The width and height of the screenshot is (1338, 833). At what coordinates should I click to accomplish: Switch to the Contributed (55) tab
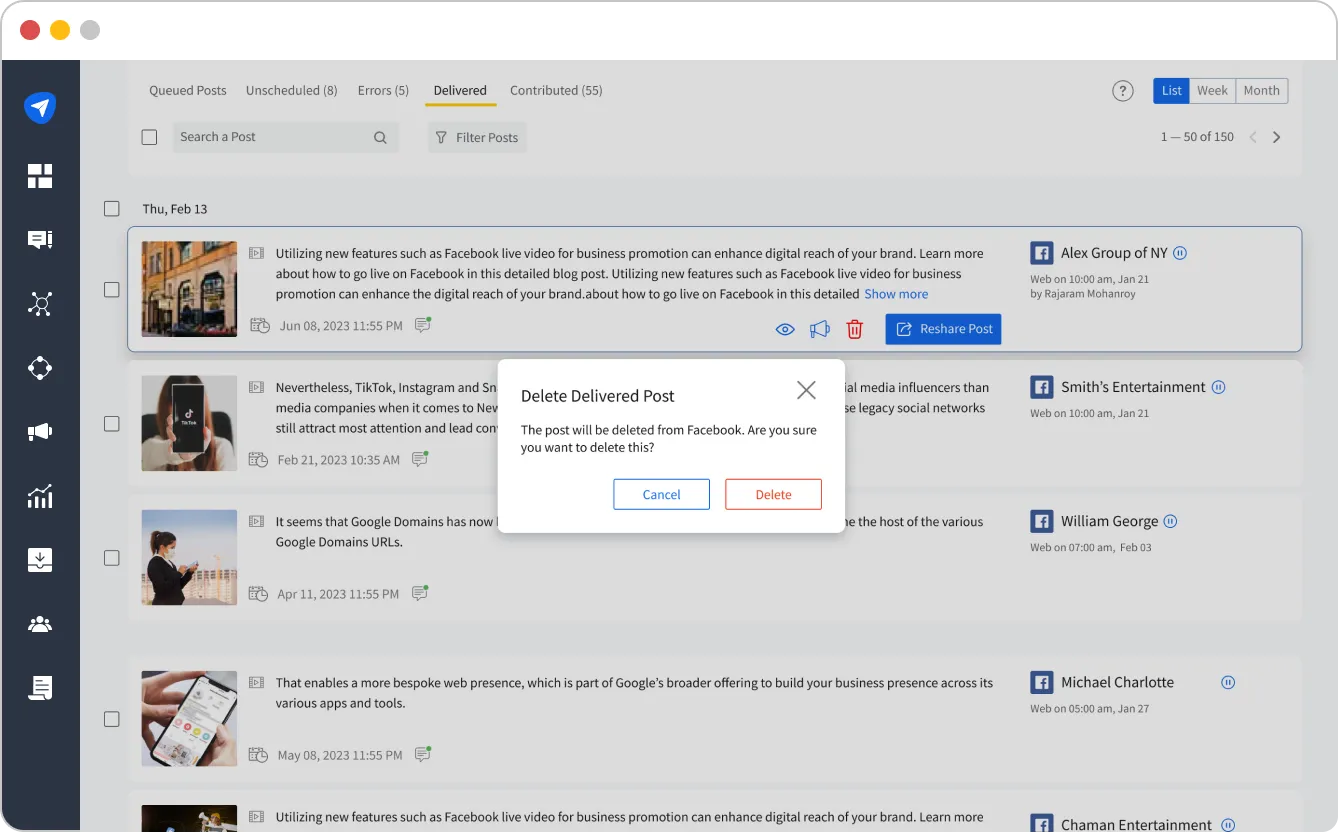coord(556,90)
